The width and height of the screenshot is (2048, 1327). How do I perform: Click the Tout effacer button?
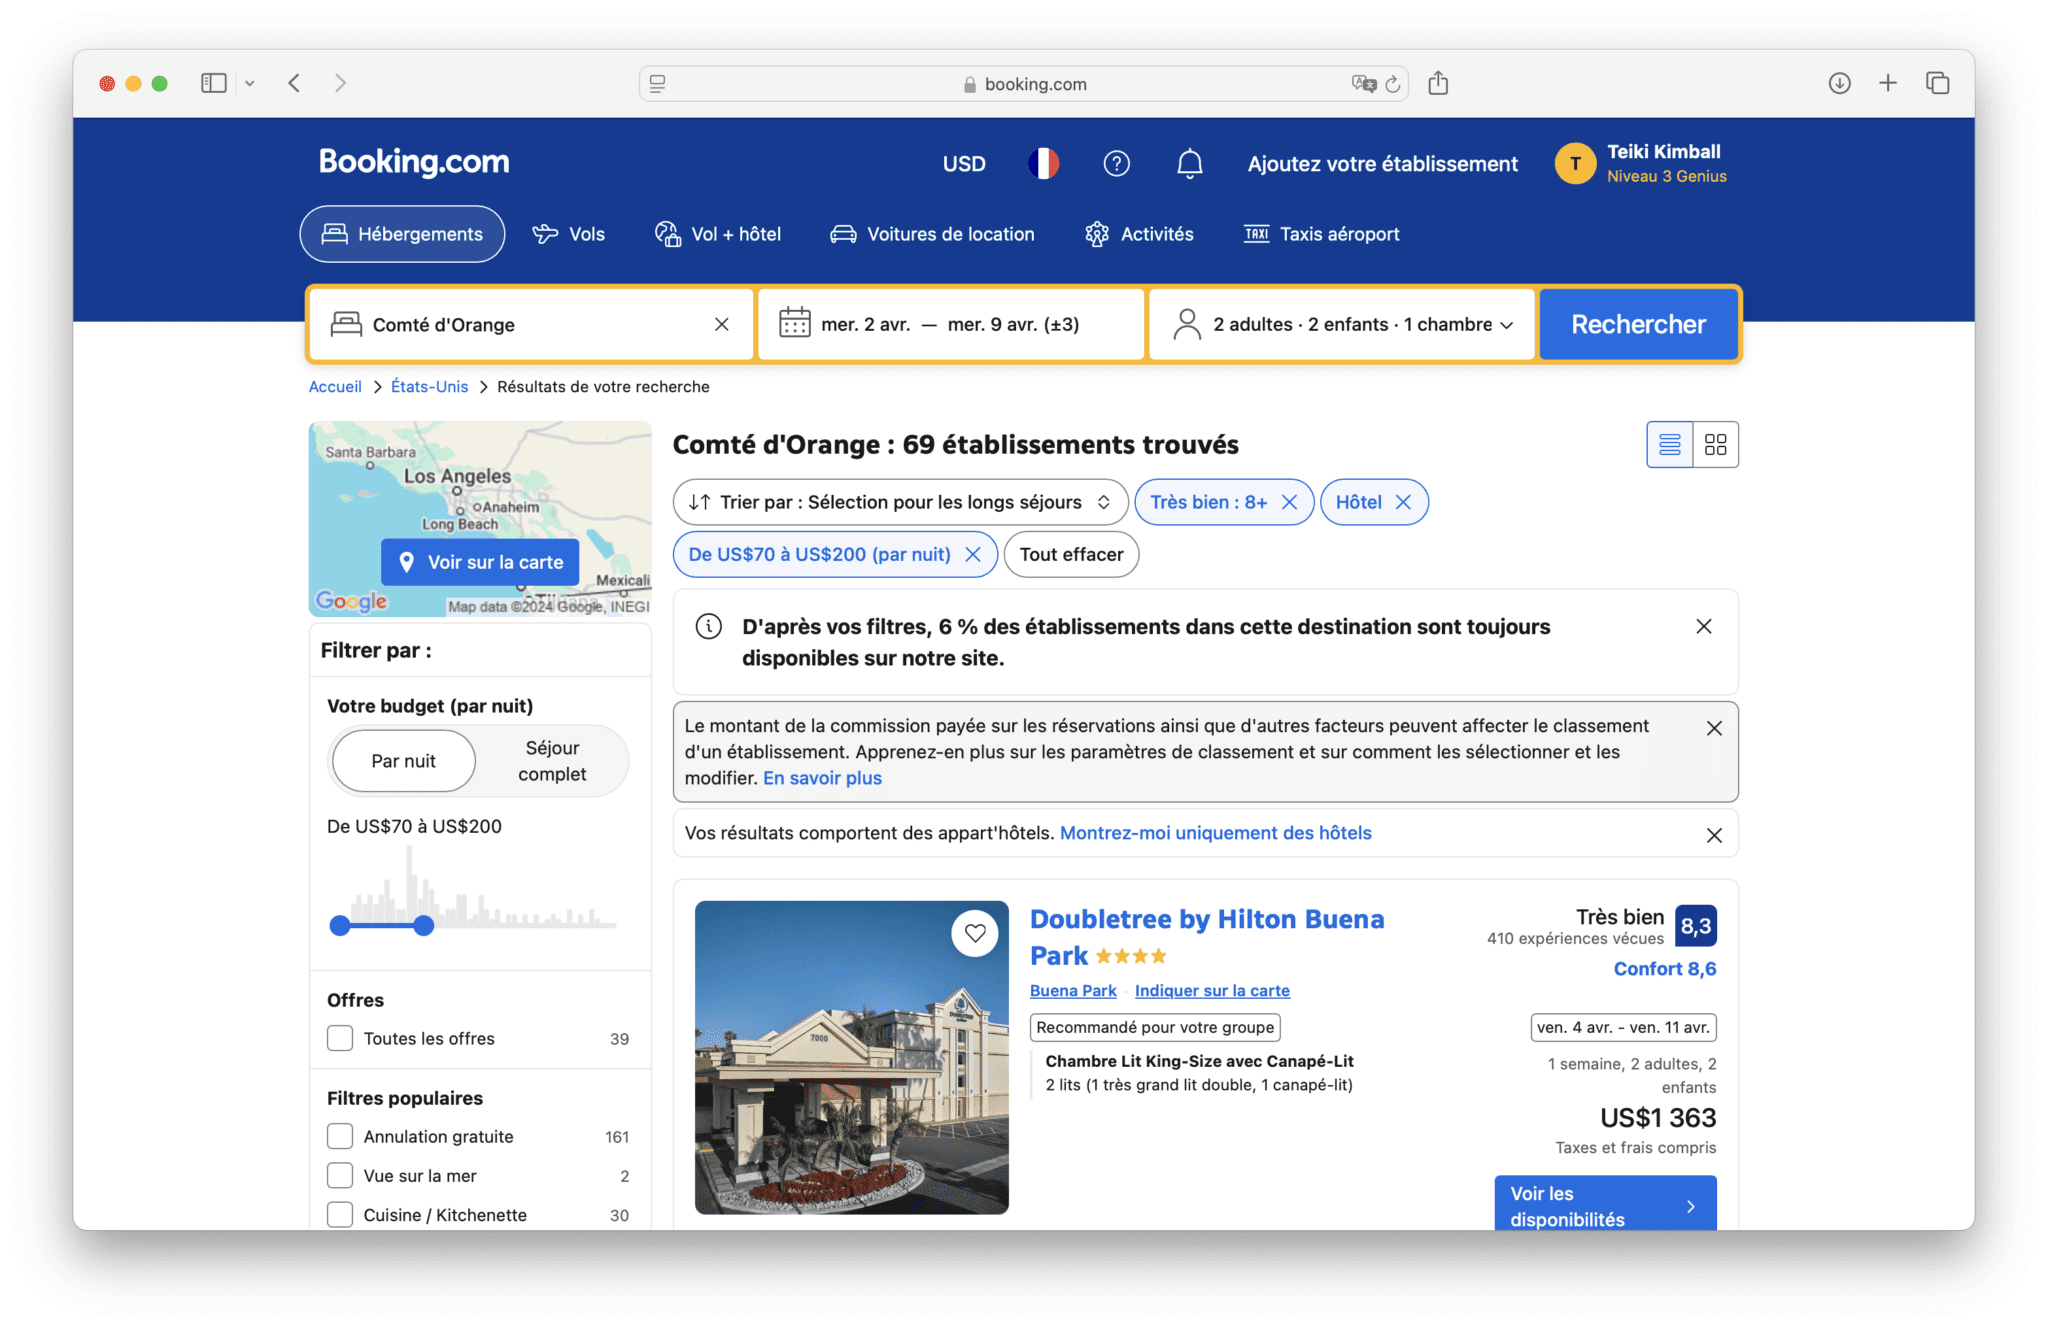click(x=1071, y=554)
